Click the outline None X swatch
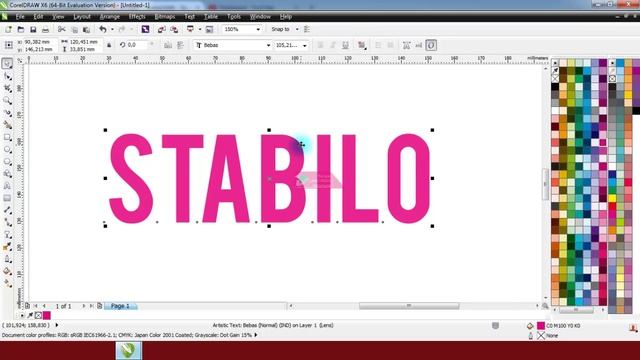Viewport: 640px width, 360px height. click(x=541, y=336)
